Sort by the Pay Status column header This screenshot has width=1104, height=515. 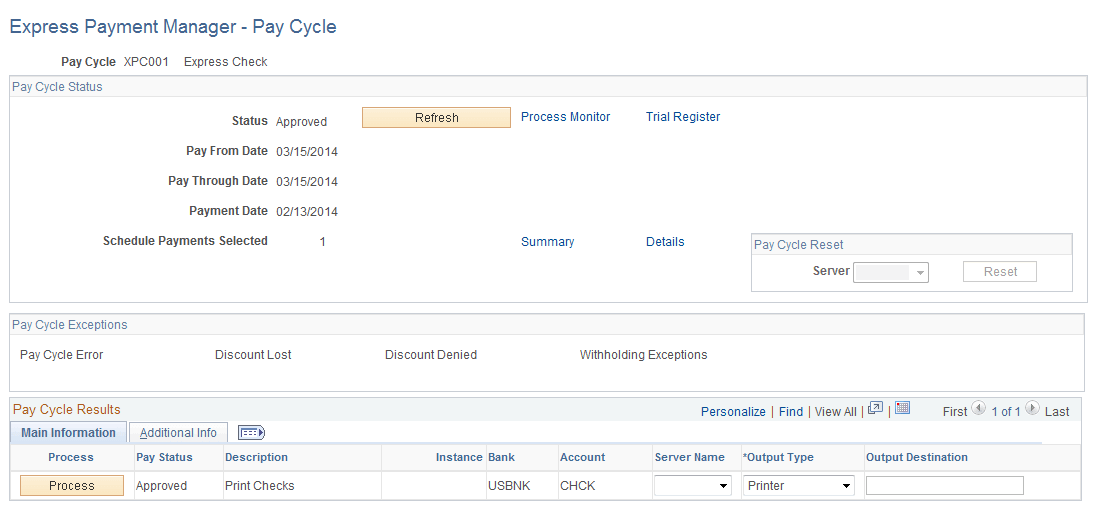tap(164, 457)
